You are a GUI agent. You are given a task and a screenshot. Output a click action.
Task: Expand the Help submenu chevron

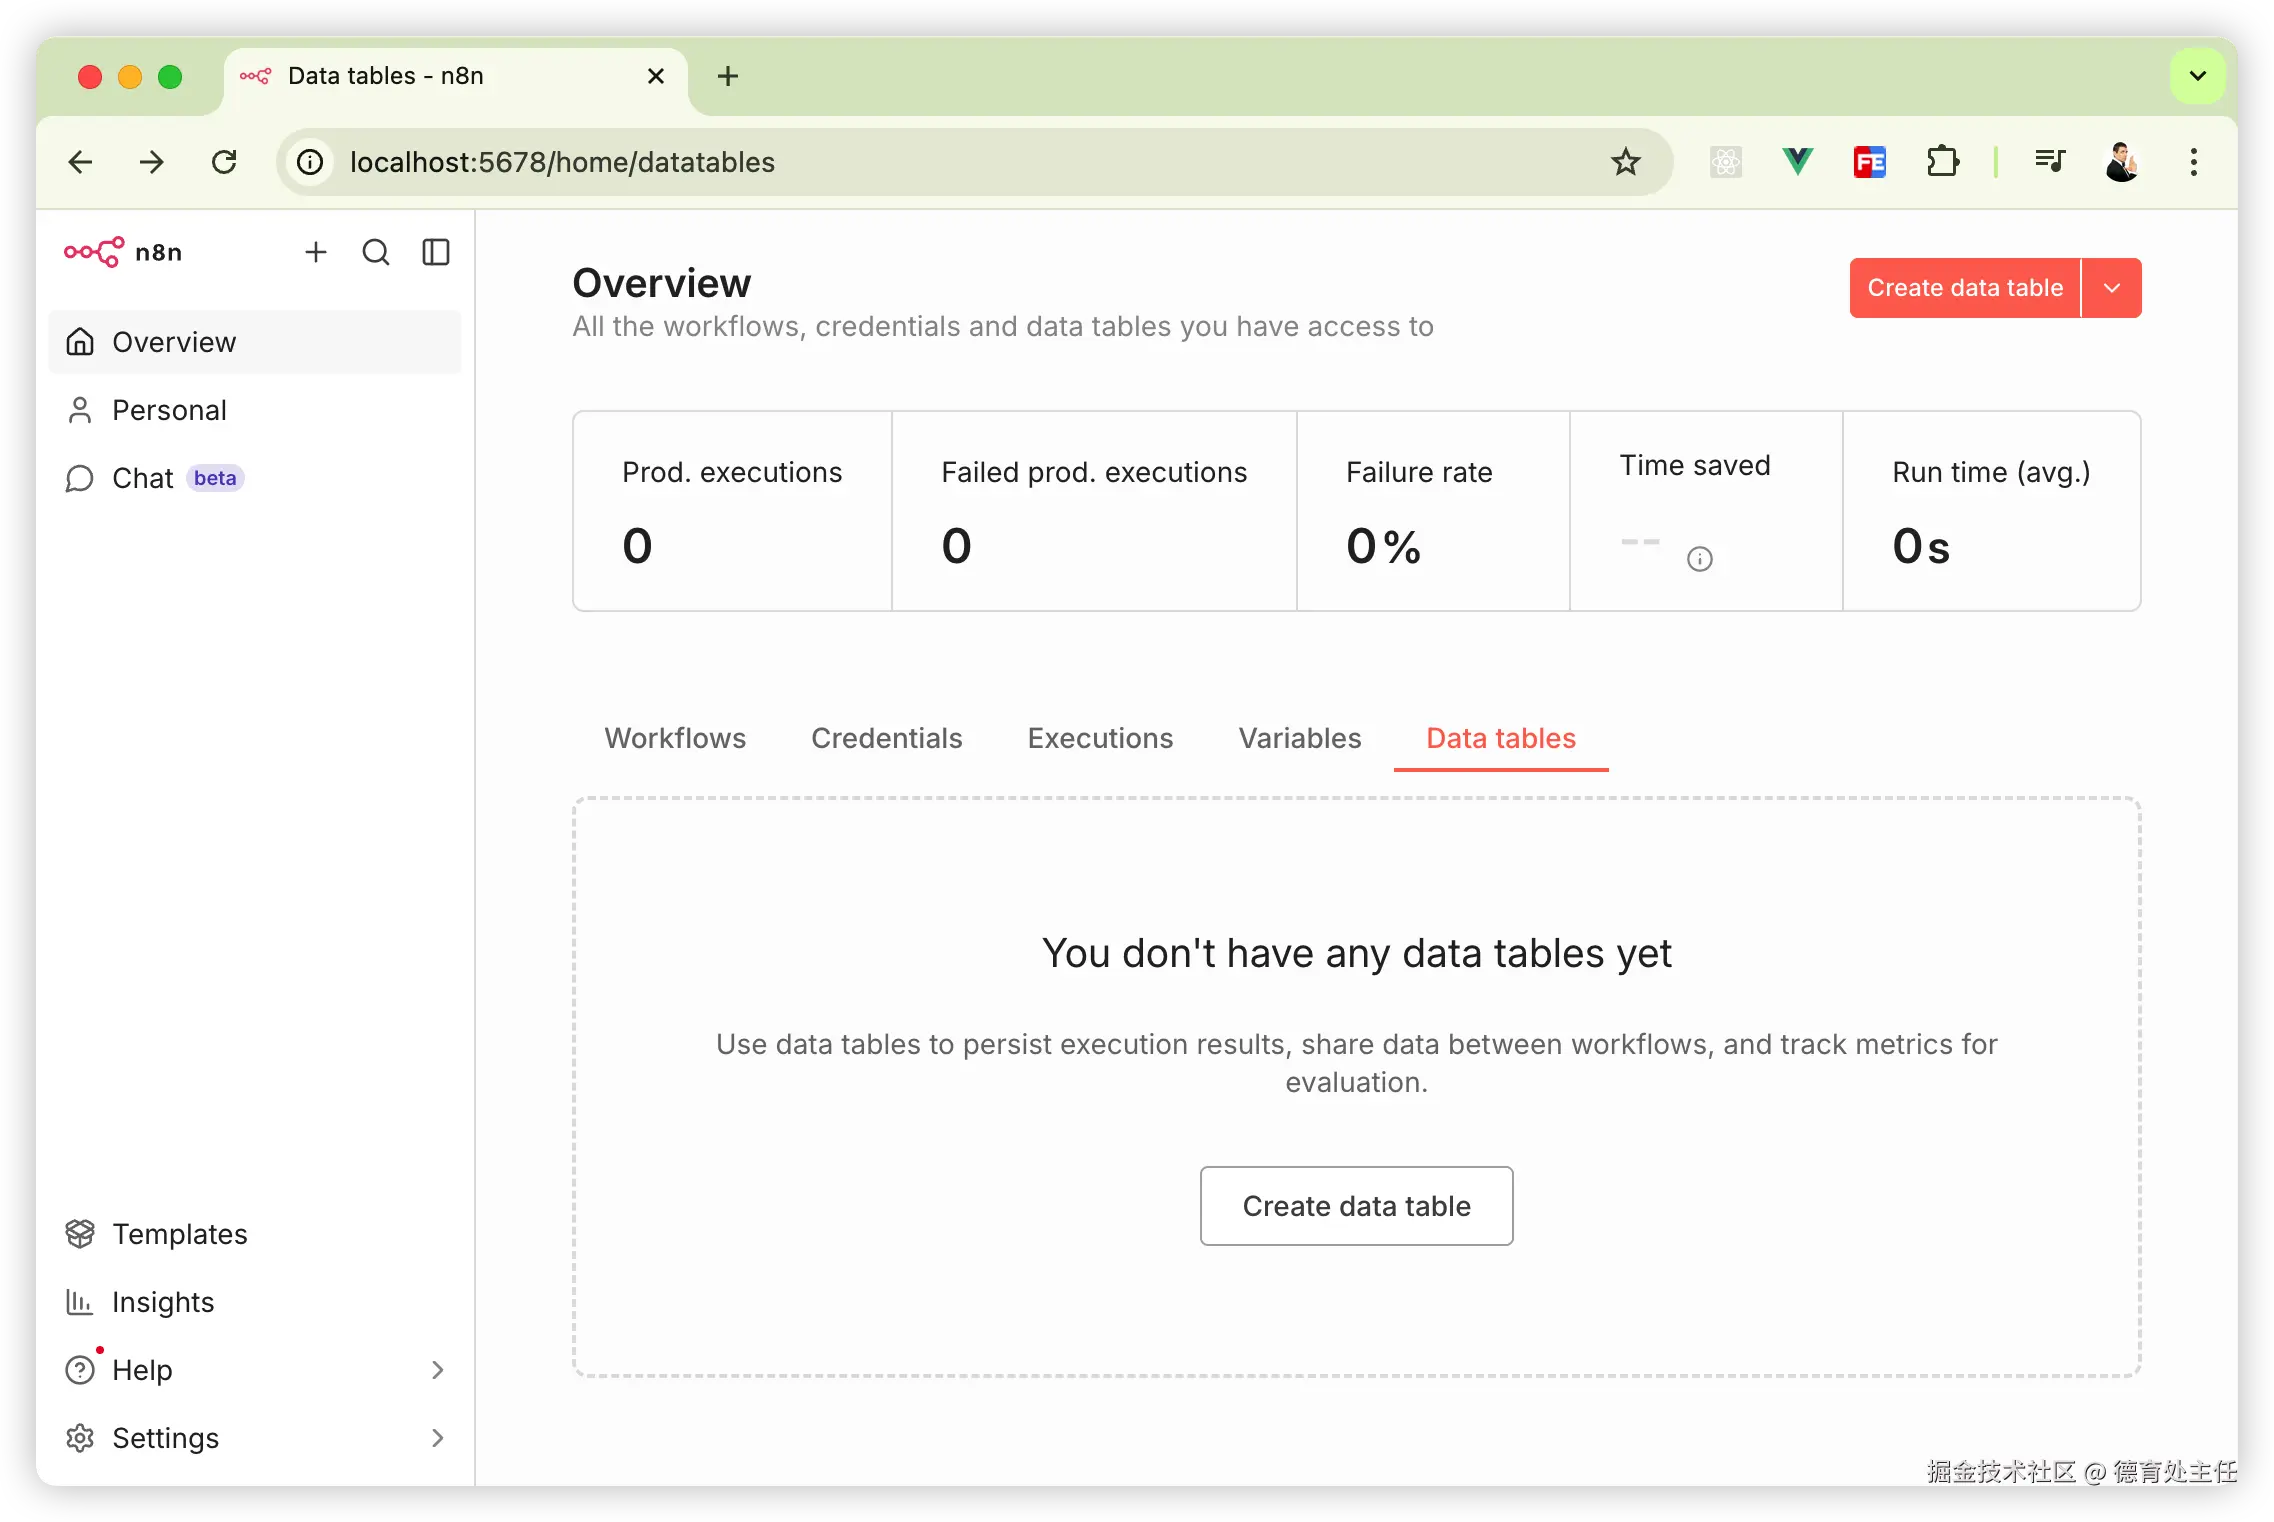tap(437, 1370)
